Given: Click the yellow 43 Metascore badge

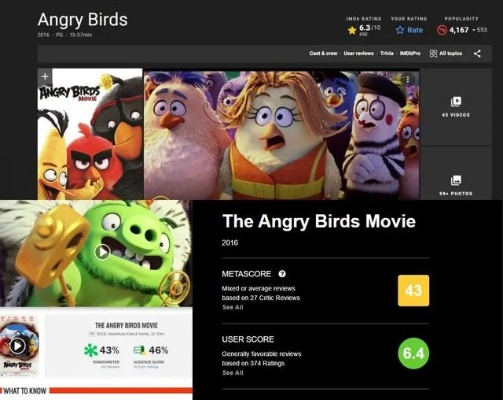Looking at the screenshot, I should pos(413,291).
